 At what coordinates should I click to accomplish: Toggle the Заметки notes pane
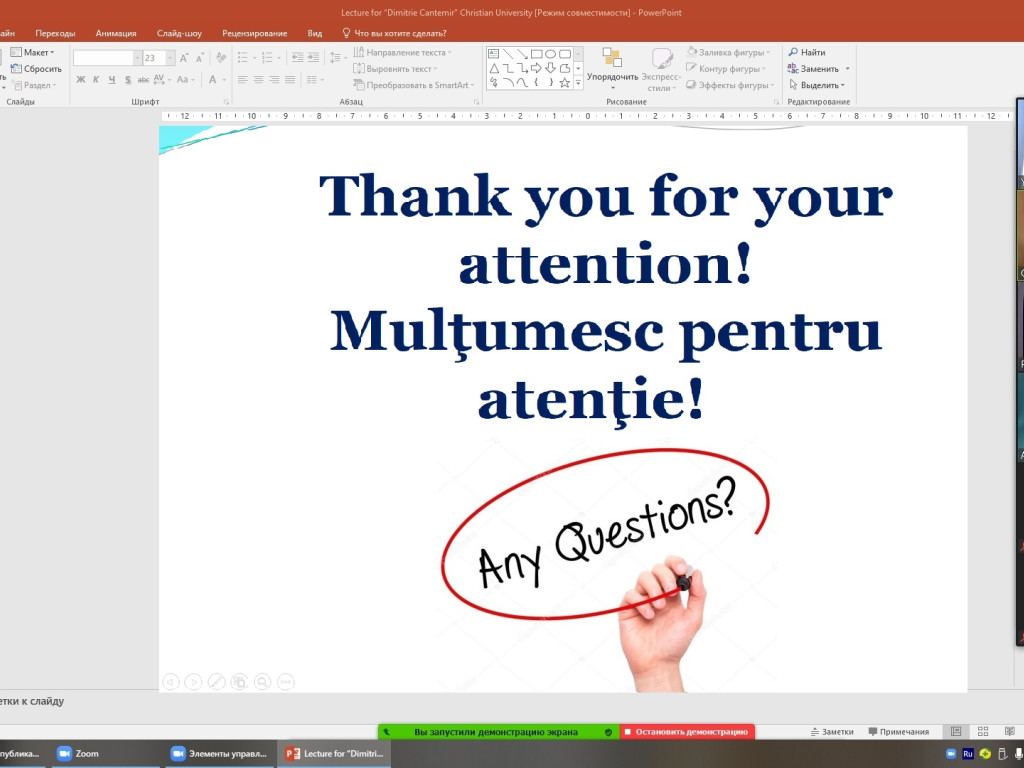point(832,731)
